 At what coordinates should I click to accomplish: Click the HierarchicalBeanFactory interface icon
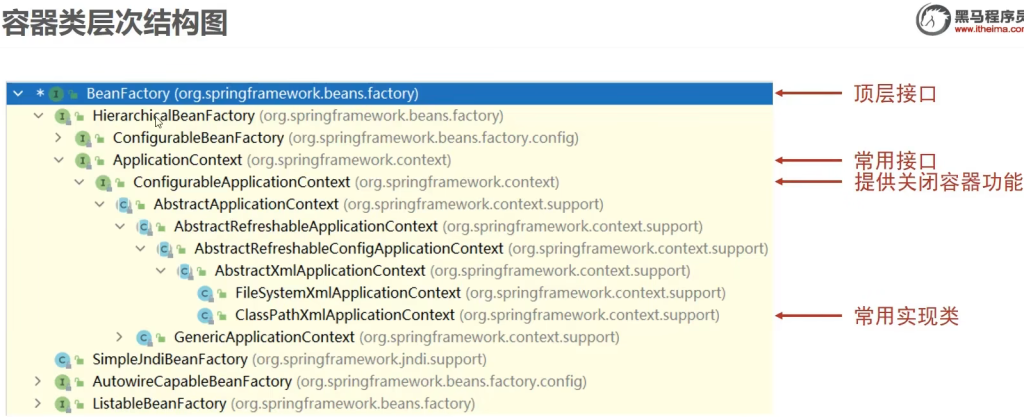[63, 116]
